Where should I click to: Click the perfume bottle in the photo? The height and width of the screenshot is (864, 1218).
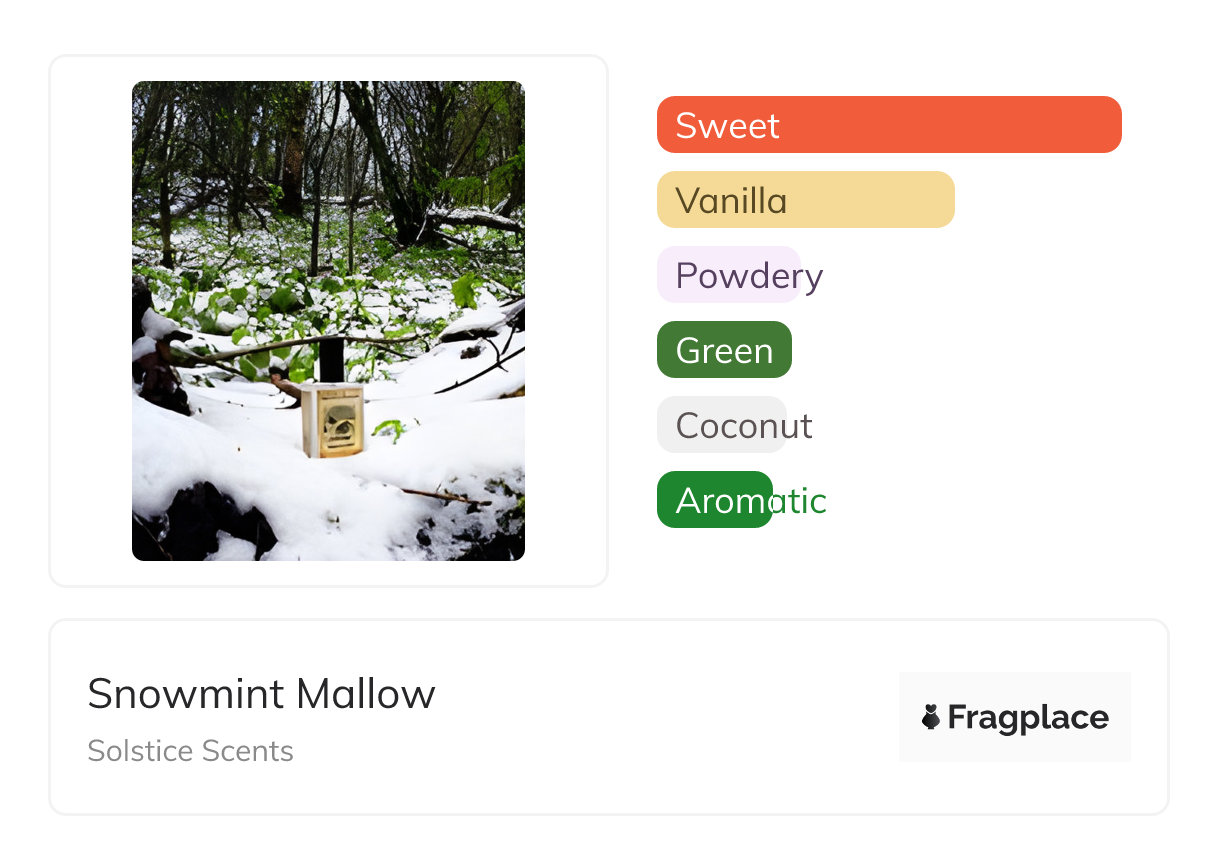click(332, 420)
